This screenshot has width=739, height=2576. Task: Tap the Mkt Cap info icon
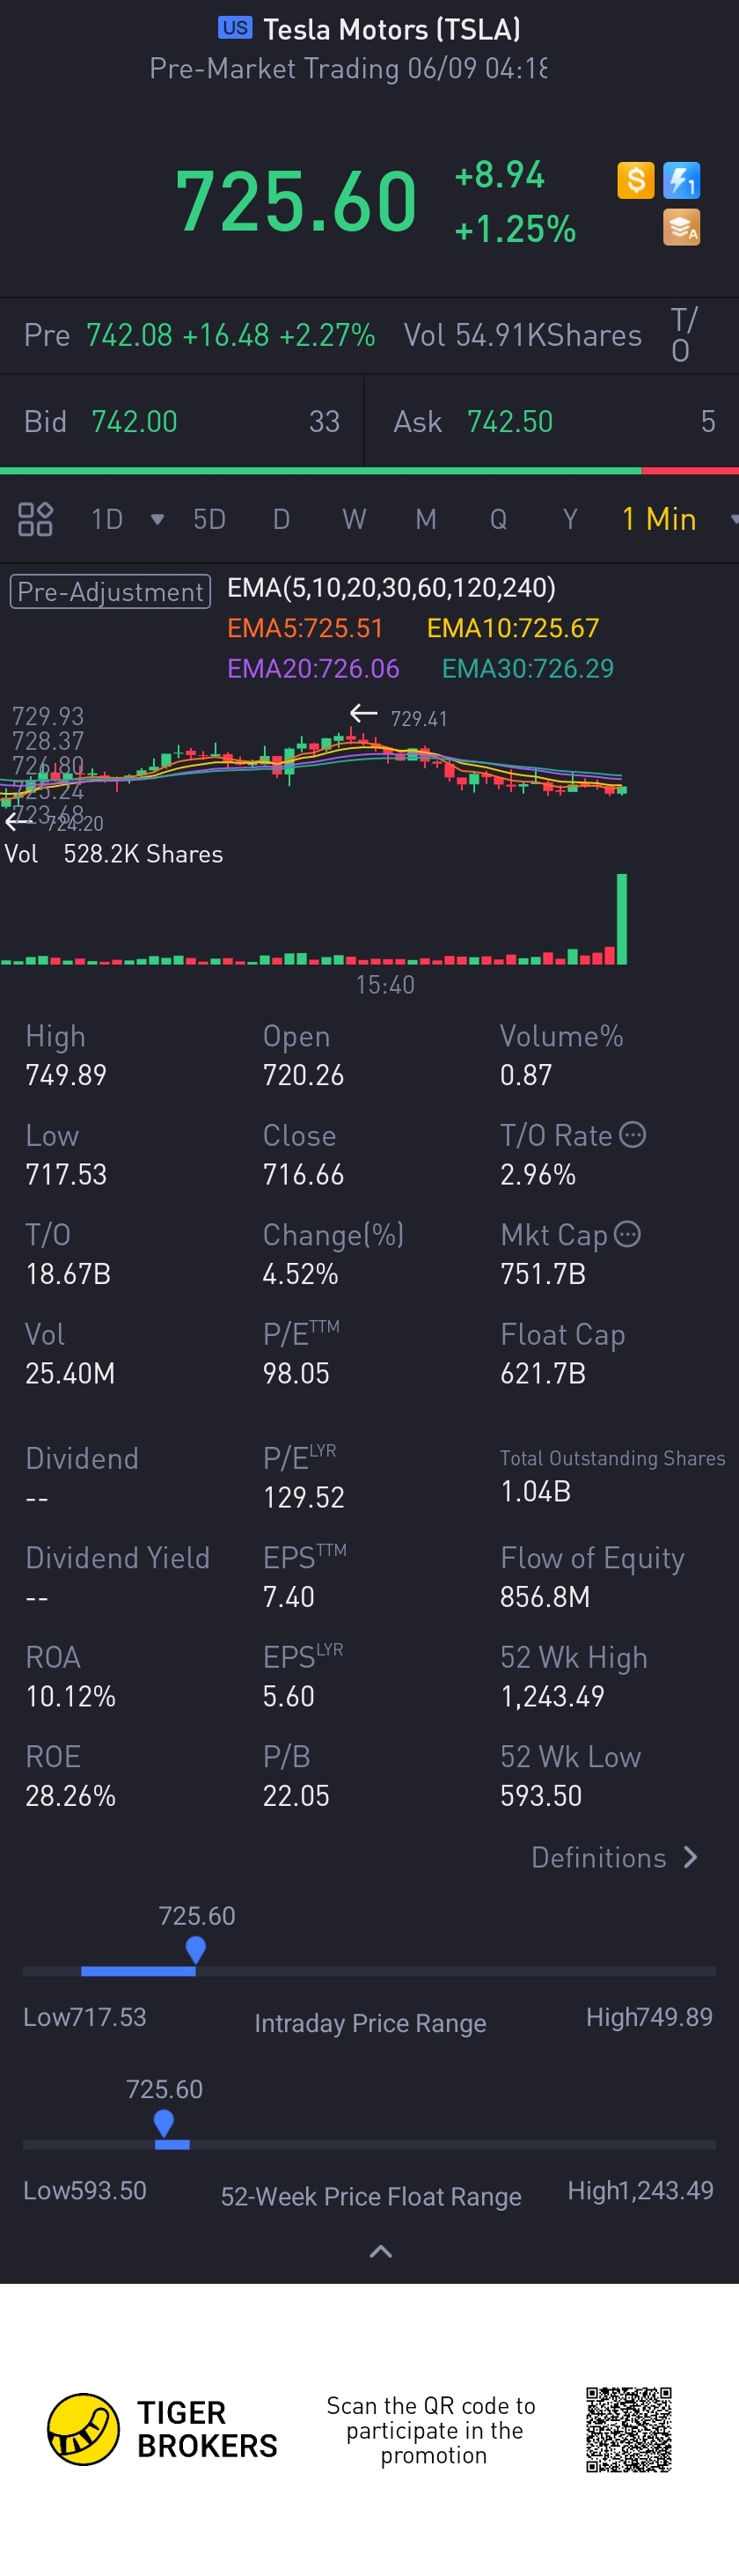click(627, 1234)
